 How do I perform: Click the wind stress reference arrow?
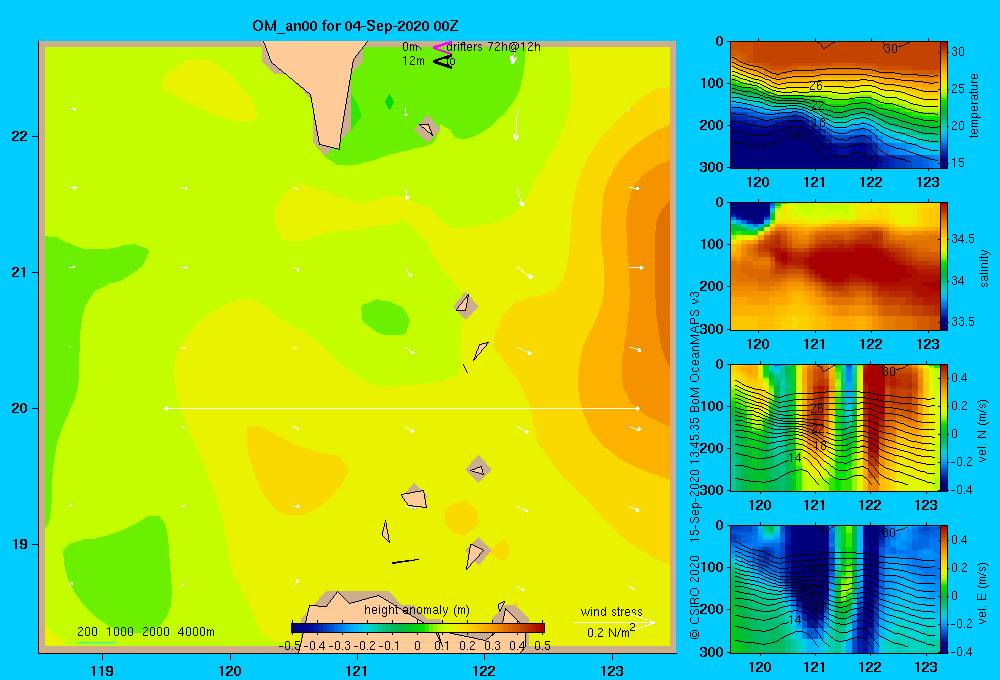[614, 622]
